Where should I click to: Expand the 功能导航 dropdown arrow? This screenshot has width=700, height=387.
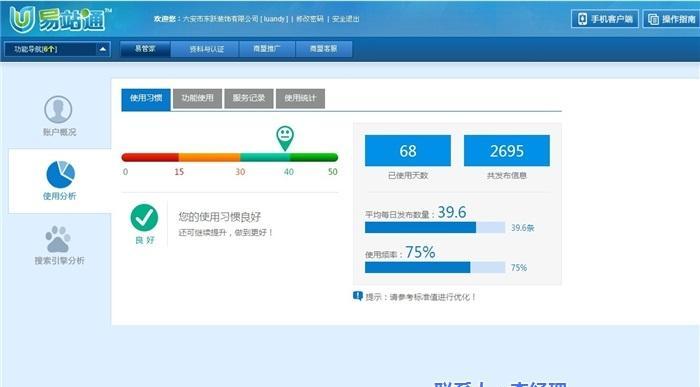103,49
